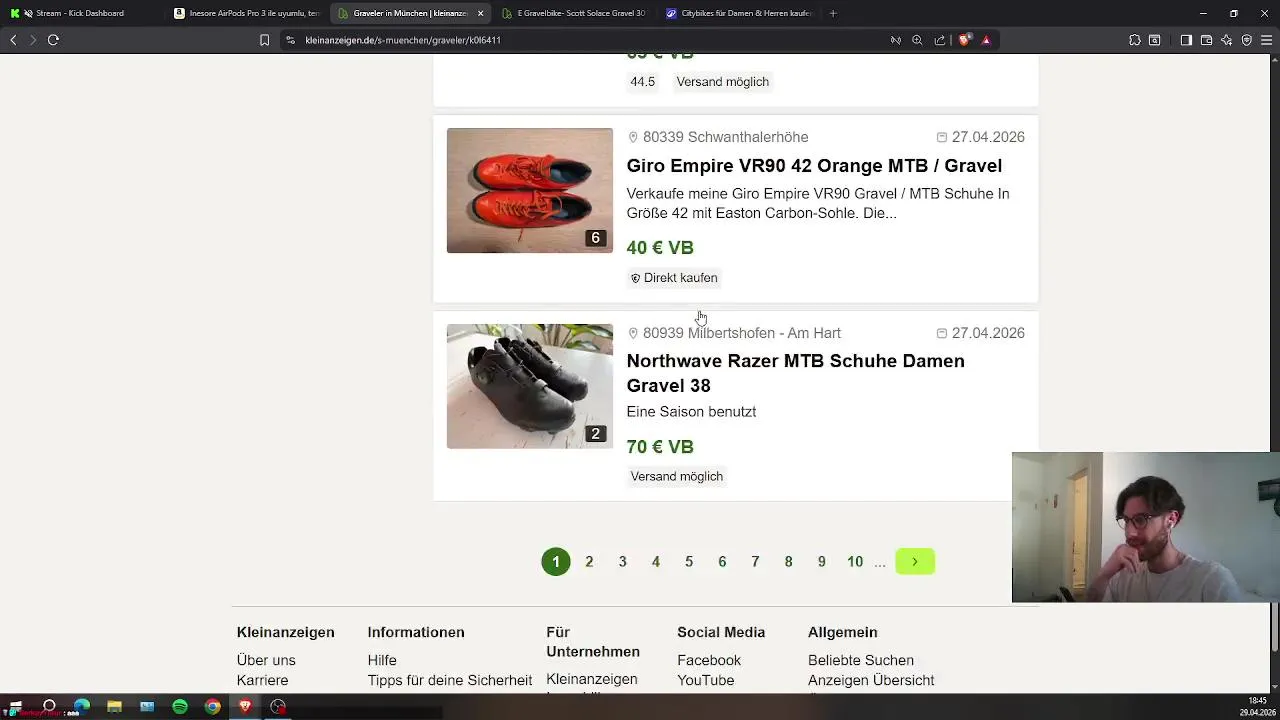Switch to Brave browser in taskbar

[x=245, y=706]
